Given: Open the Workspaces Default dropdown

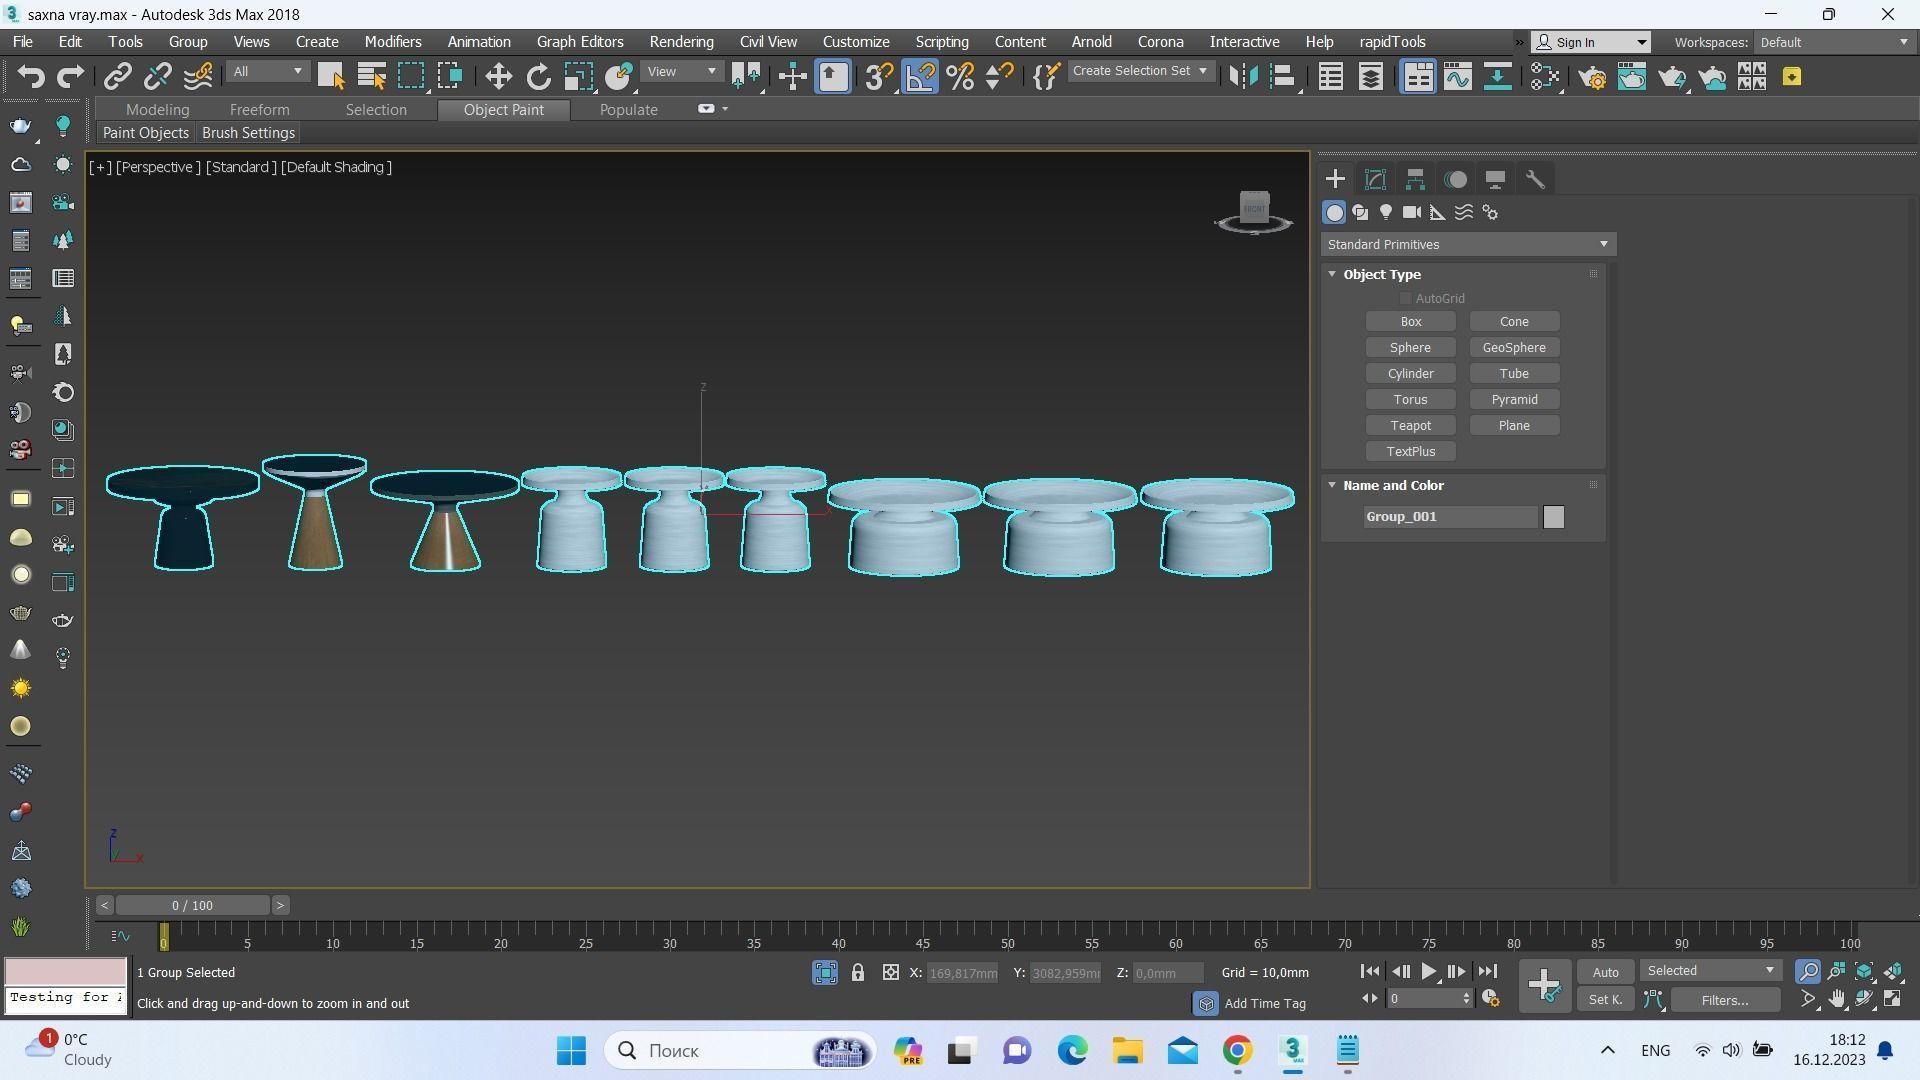Looking at the screenshot, I should (1834, 42).
